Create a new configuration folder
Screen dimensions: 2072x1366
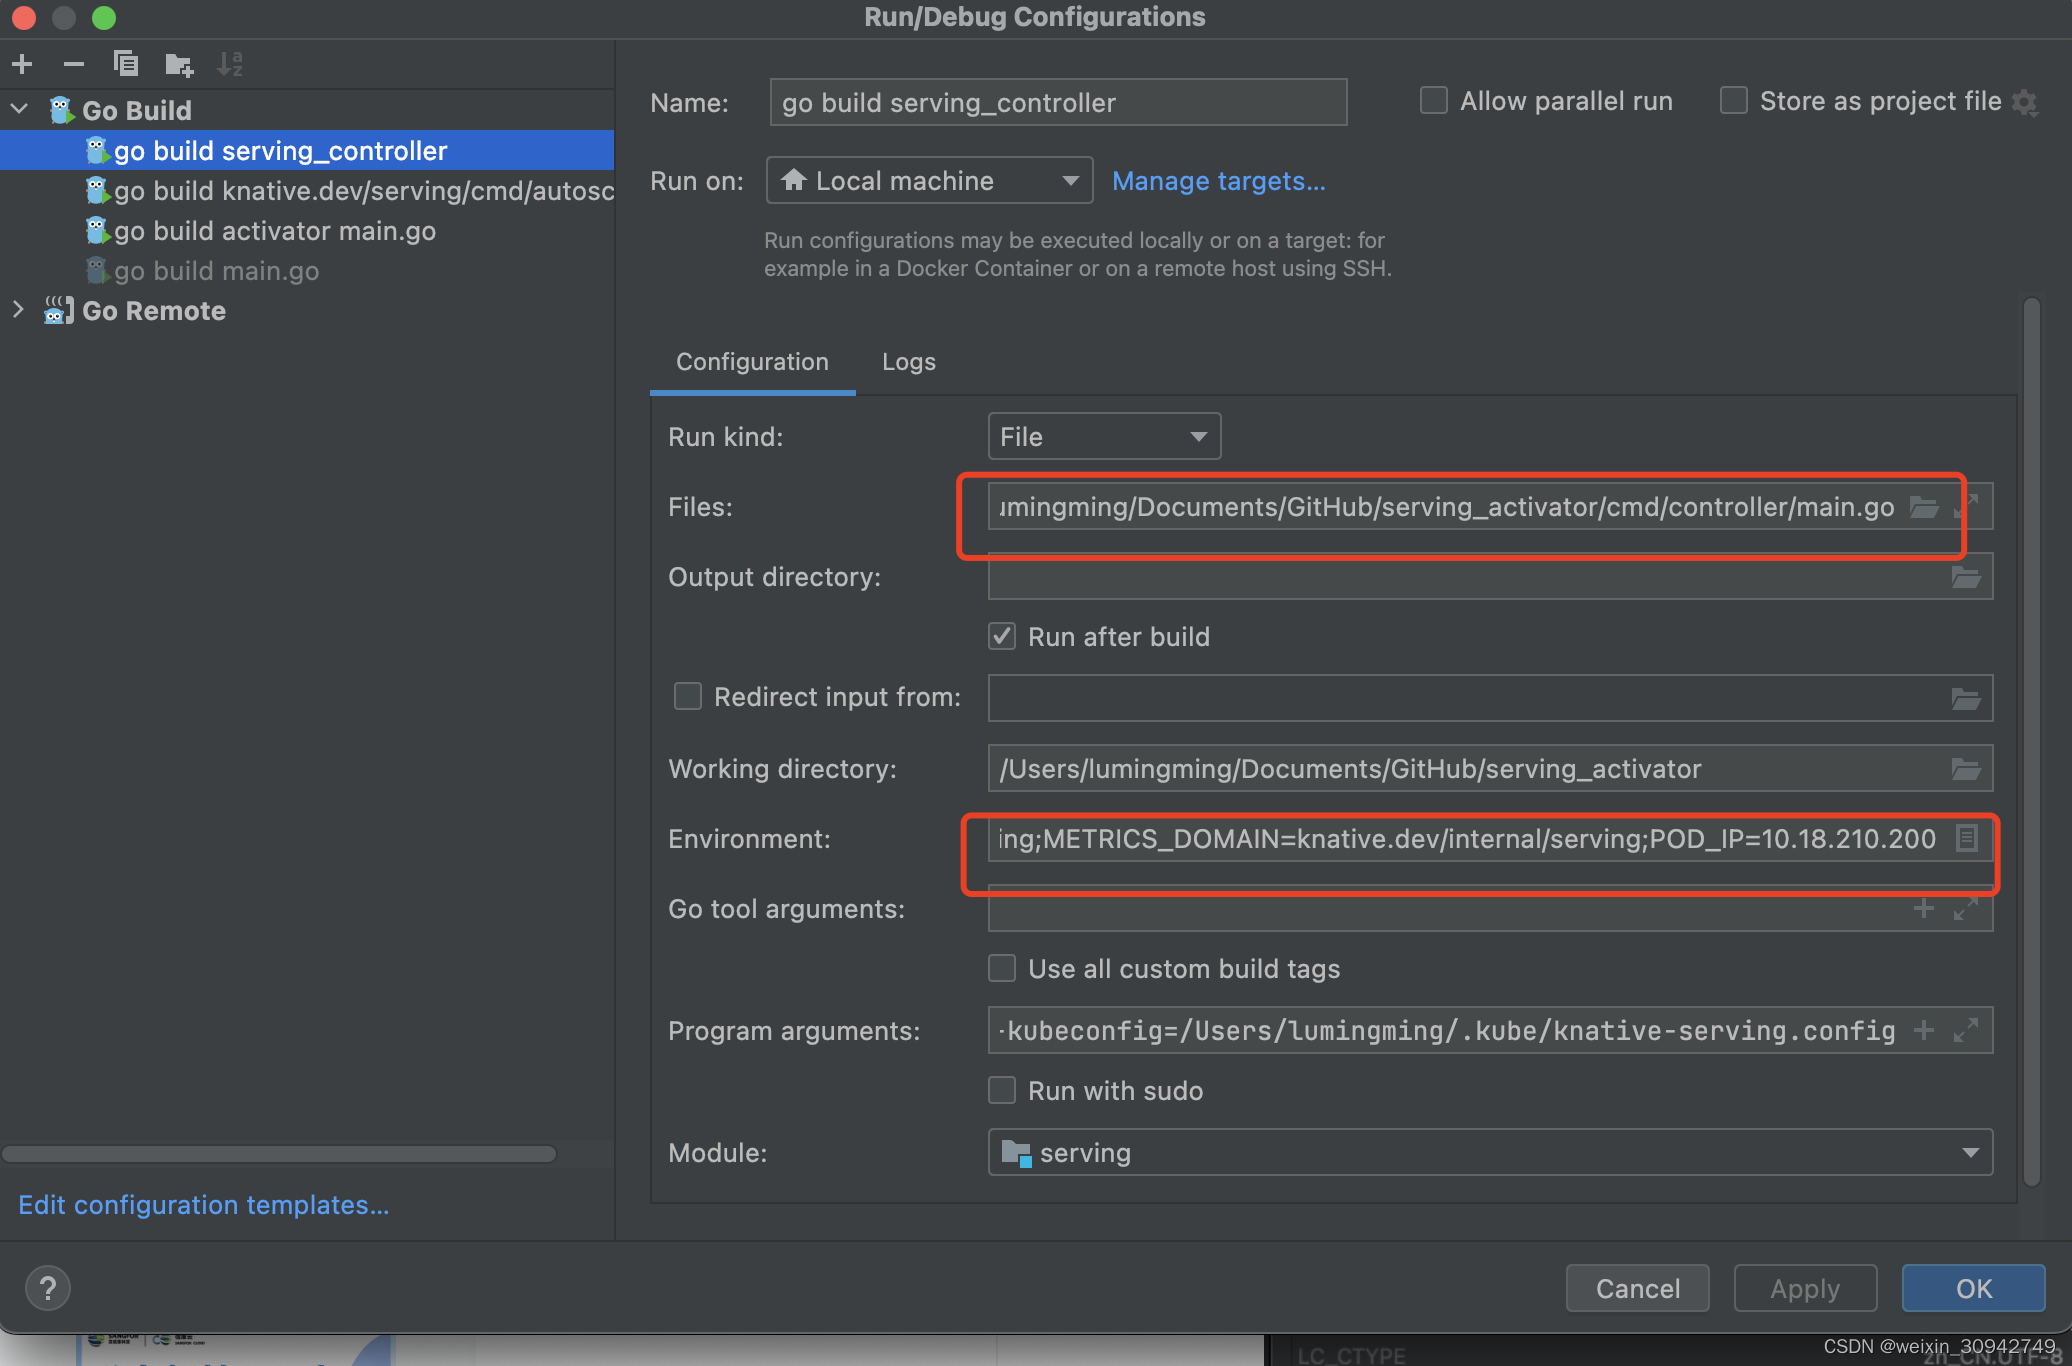coord(178,63)
